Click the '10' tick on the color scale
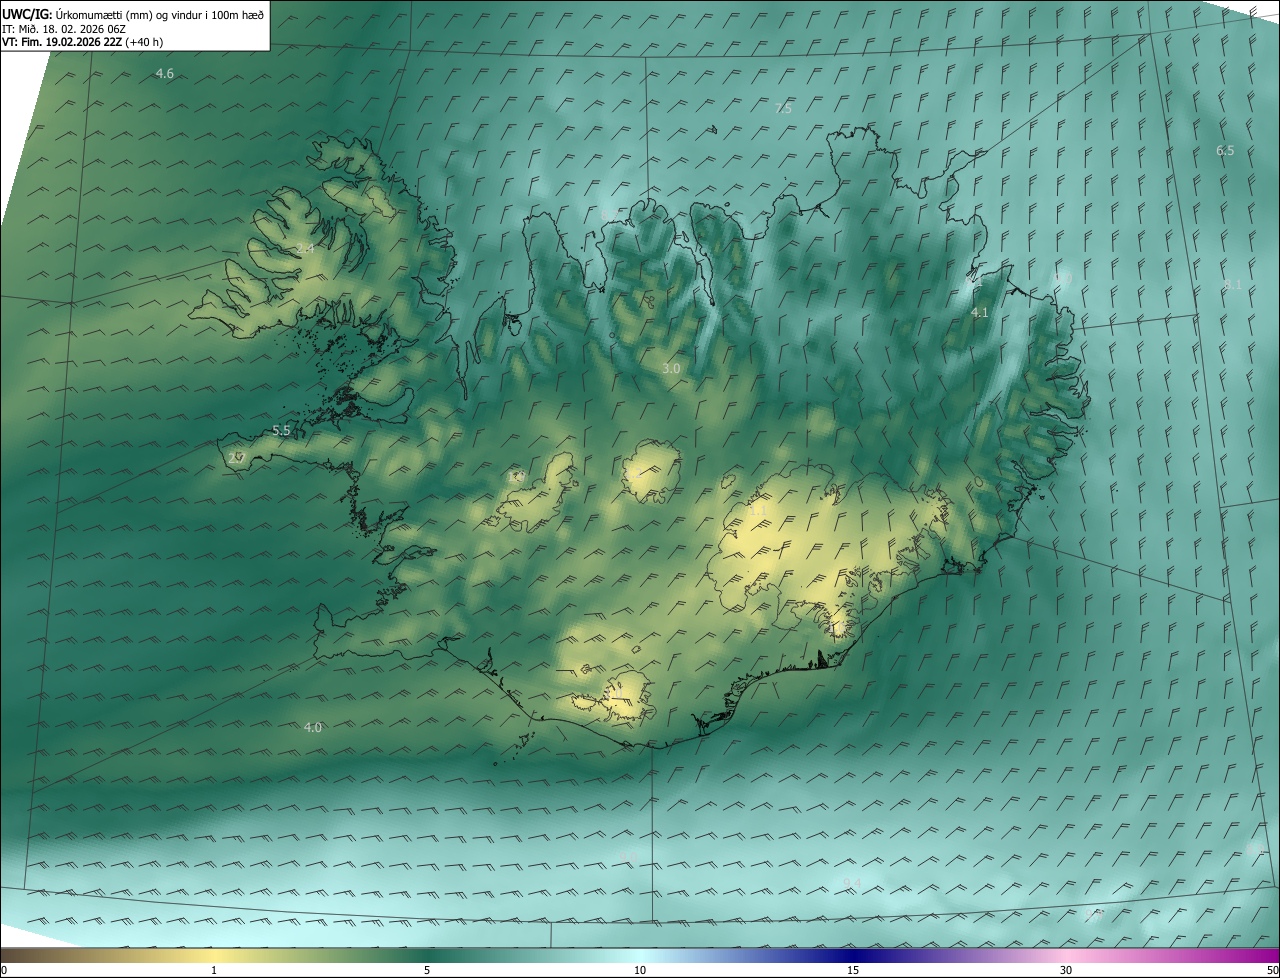Image resolution: width=1280 pixels, height=978 pixels. pos(640,970)
